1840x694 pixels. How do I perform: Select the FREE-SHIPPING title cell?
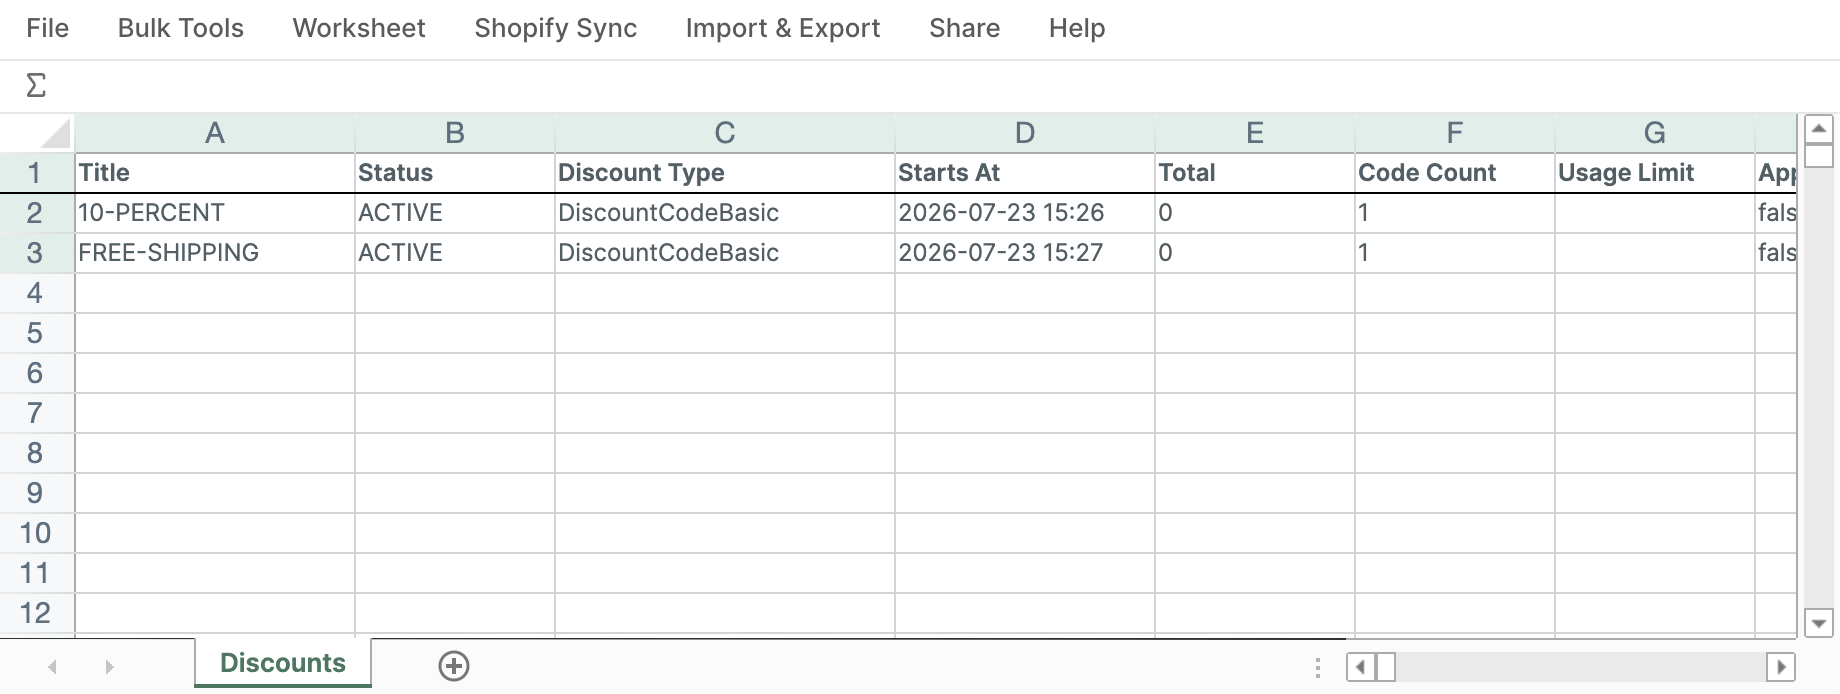[215, 253]
